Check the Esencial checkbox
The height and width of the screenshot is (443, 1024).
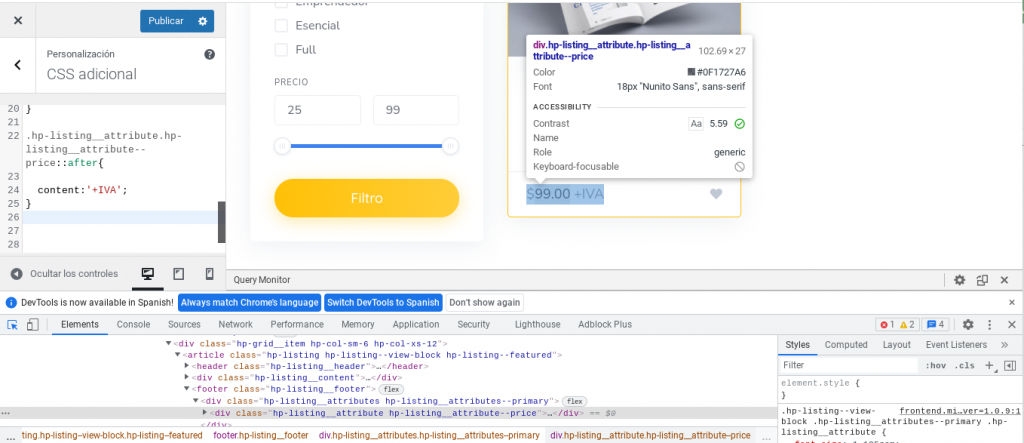click(x=281, y=25)
